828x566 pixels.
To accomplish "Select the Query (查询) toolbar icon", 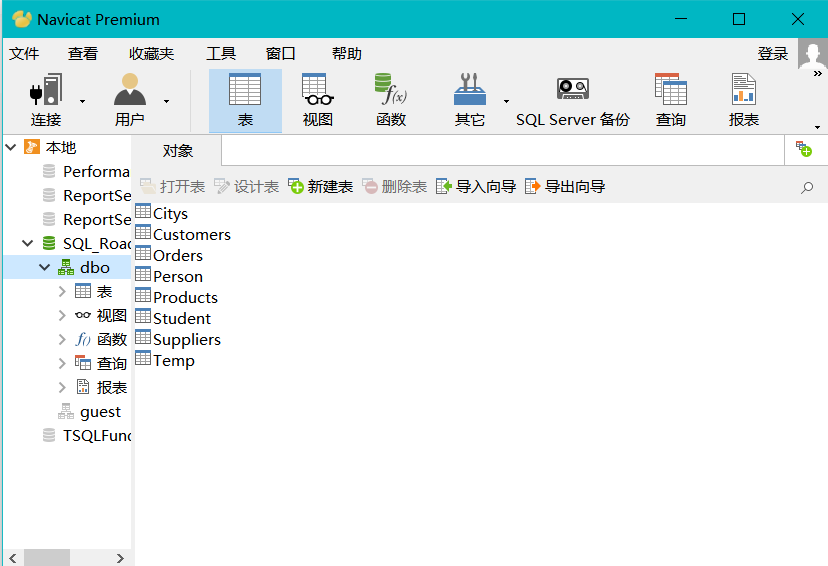I will [671, 100].
